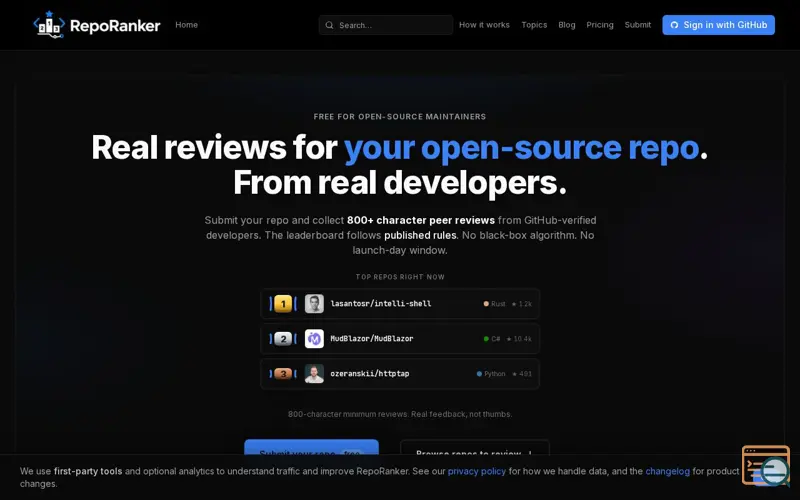Click the published rules text

(x=420, y=235)
